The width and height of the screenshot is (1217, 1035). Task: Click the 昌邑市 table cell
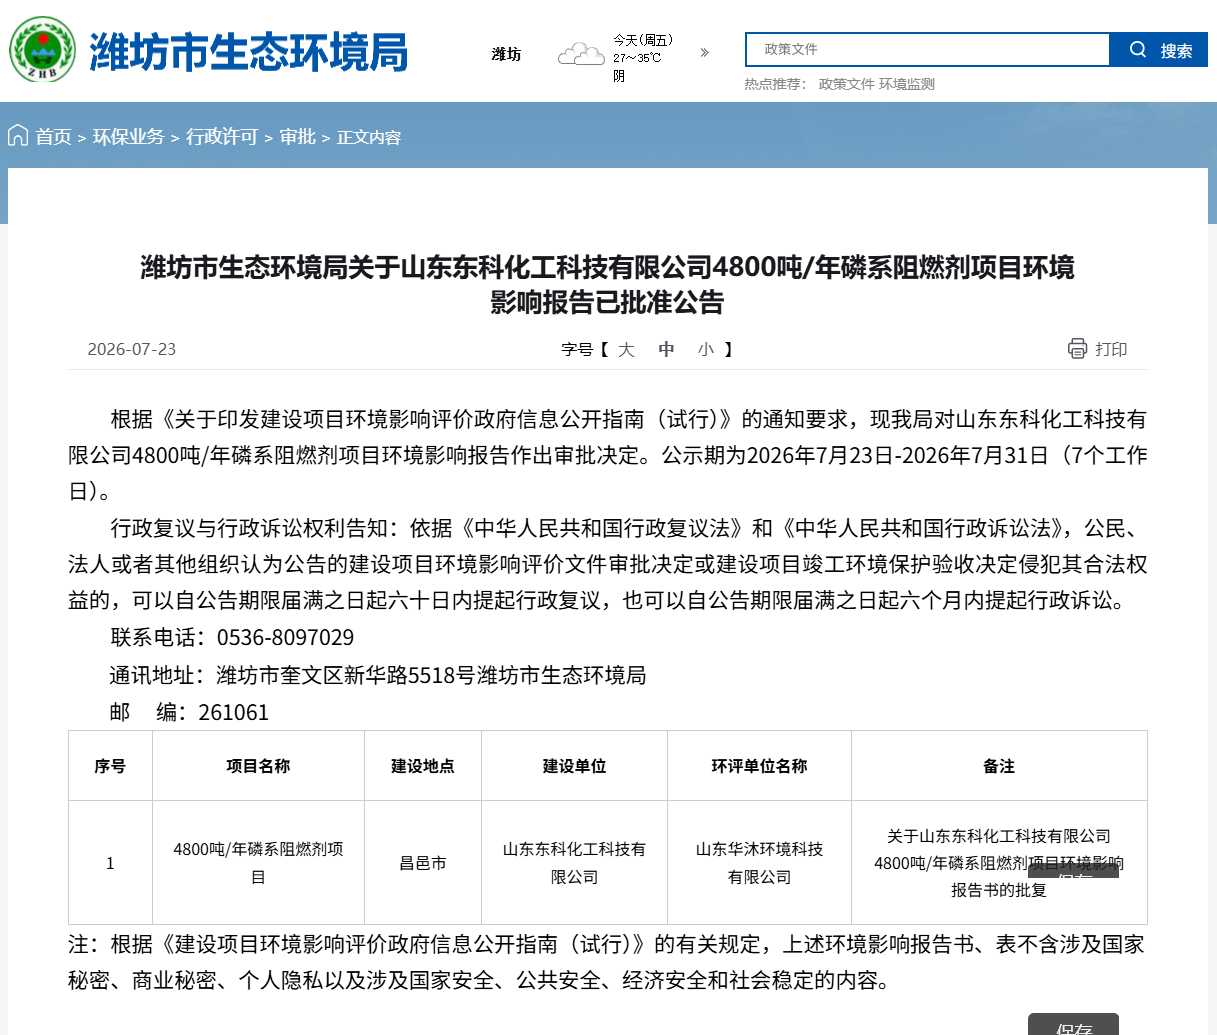pos(423,863)
